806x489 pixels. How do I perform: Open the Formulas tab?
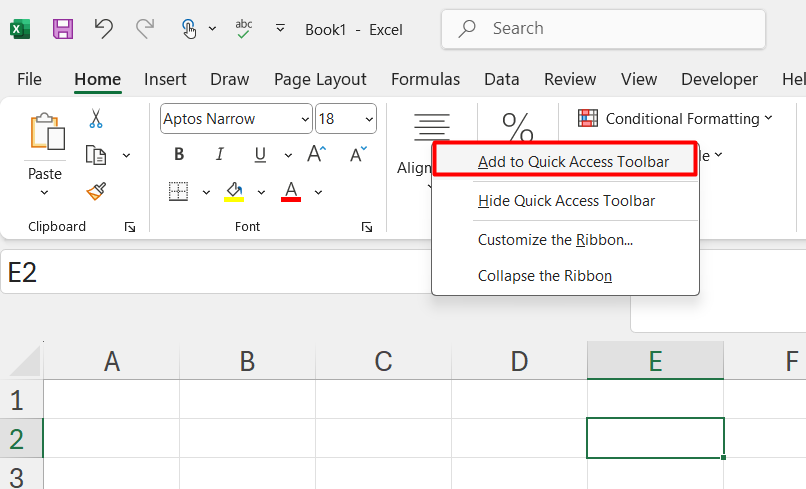pyautogui.click(x=425, y=79)
